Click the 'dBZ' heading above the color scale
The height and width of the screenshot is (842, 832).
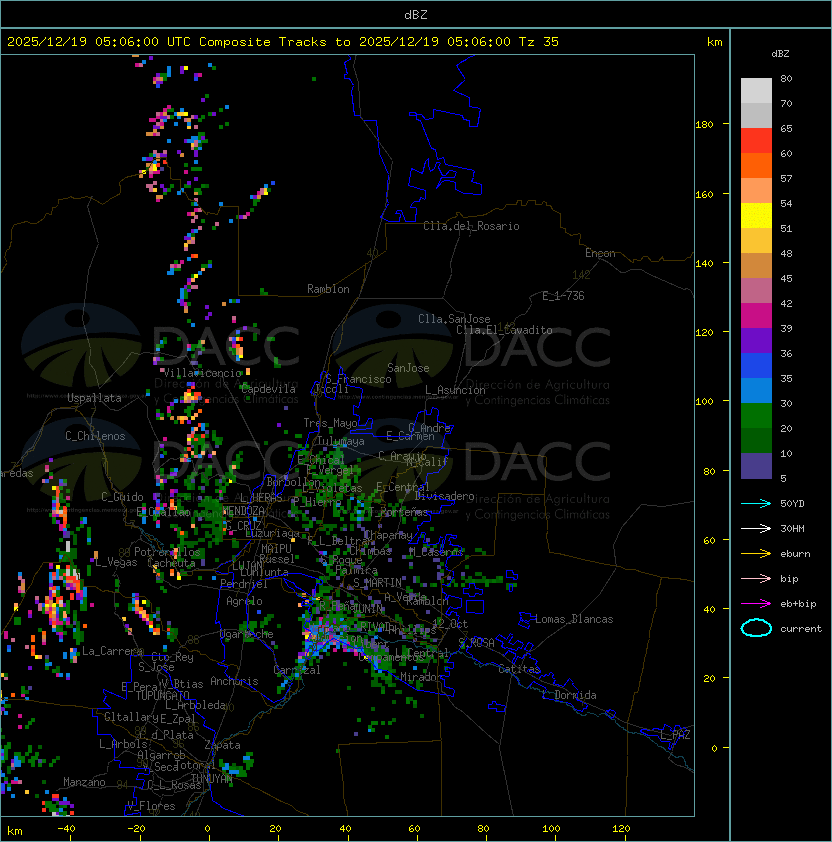(x=780, y=54)
